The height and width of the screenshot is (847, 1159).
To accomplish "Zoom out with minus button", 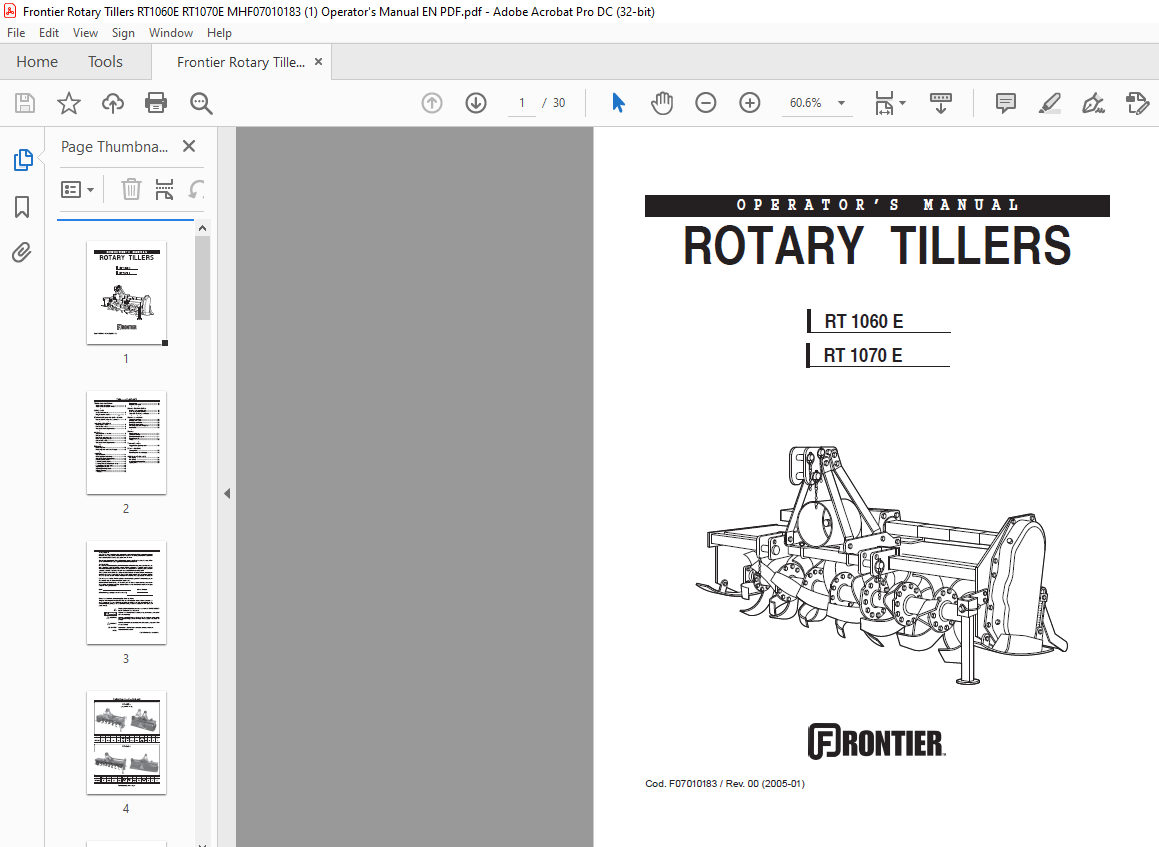I will (x=706, y=103).
